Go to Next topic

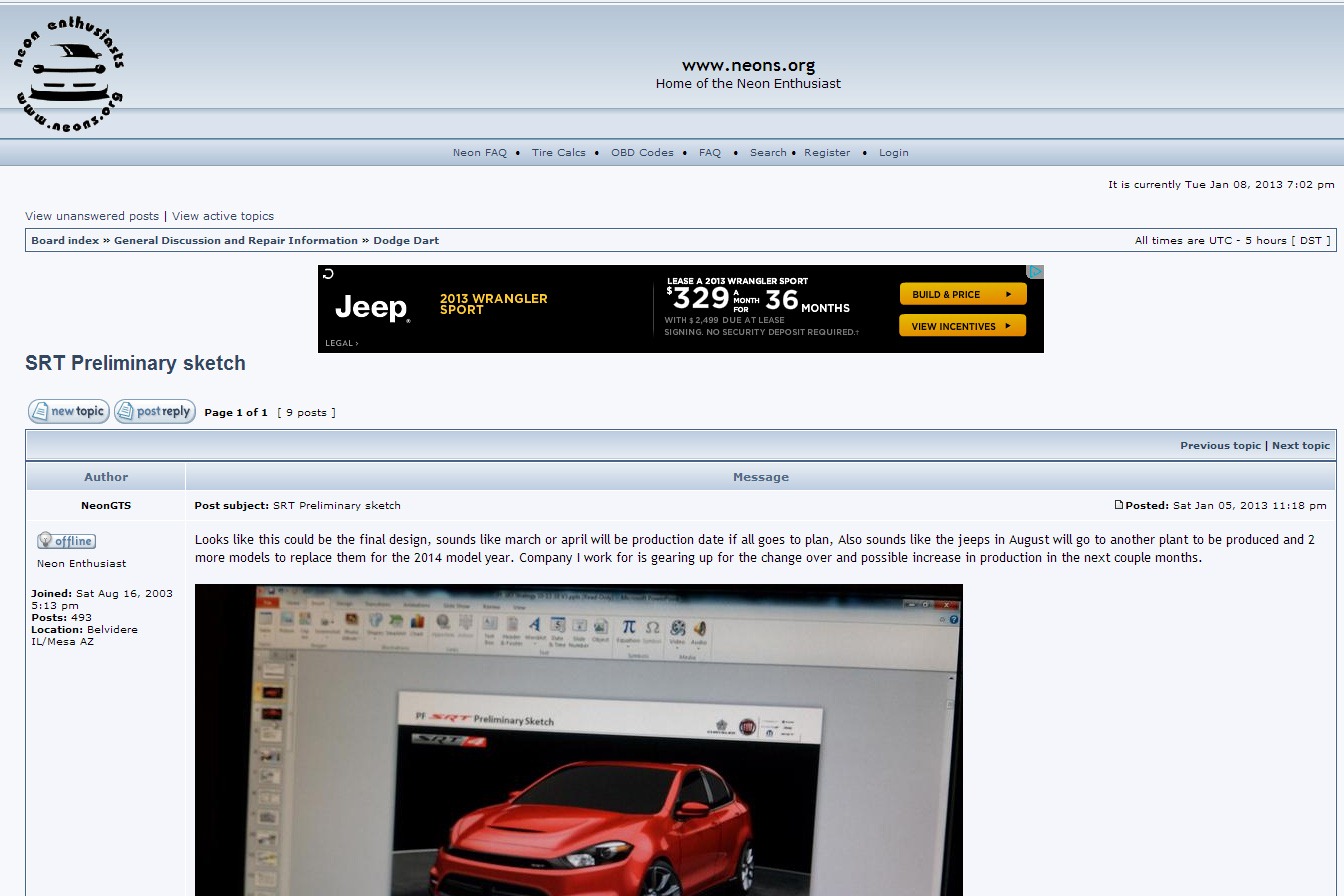[1301, 446]
